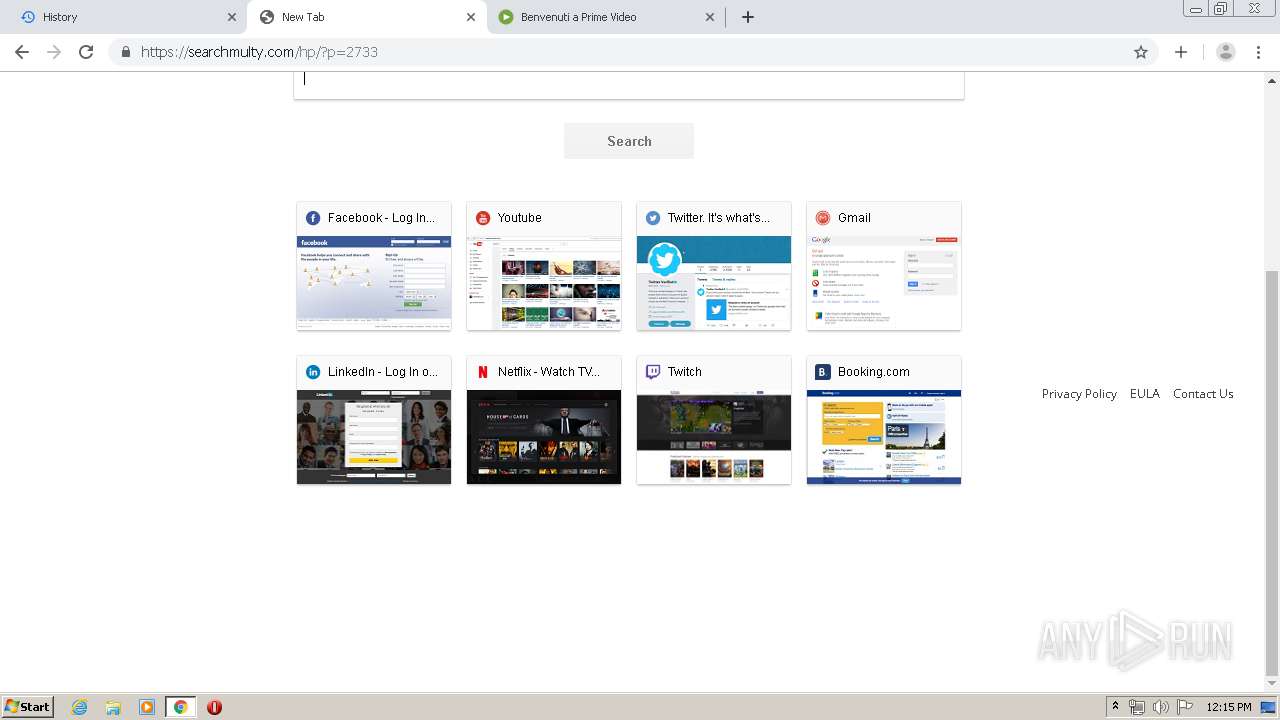Screen dimensions: 1280x720
Task: Click the plus extension icon beside address bar
Action: pos(1181,52)
